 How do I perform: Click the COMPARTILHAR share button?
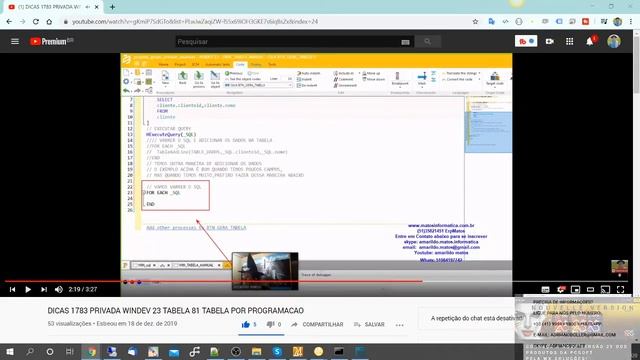tap(317, 324)
